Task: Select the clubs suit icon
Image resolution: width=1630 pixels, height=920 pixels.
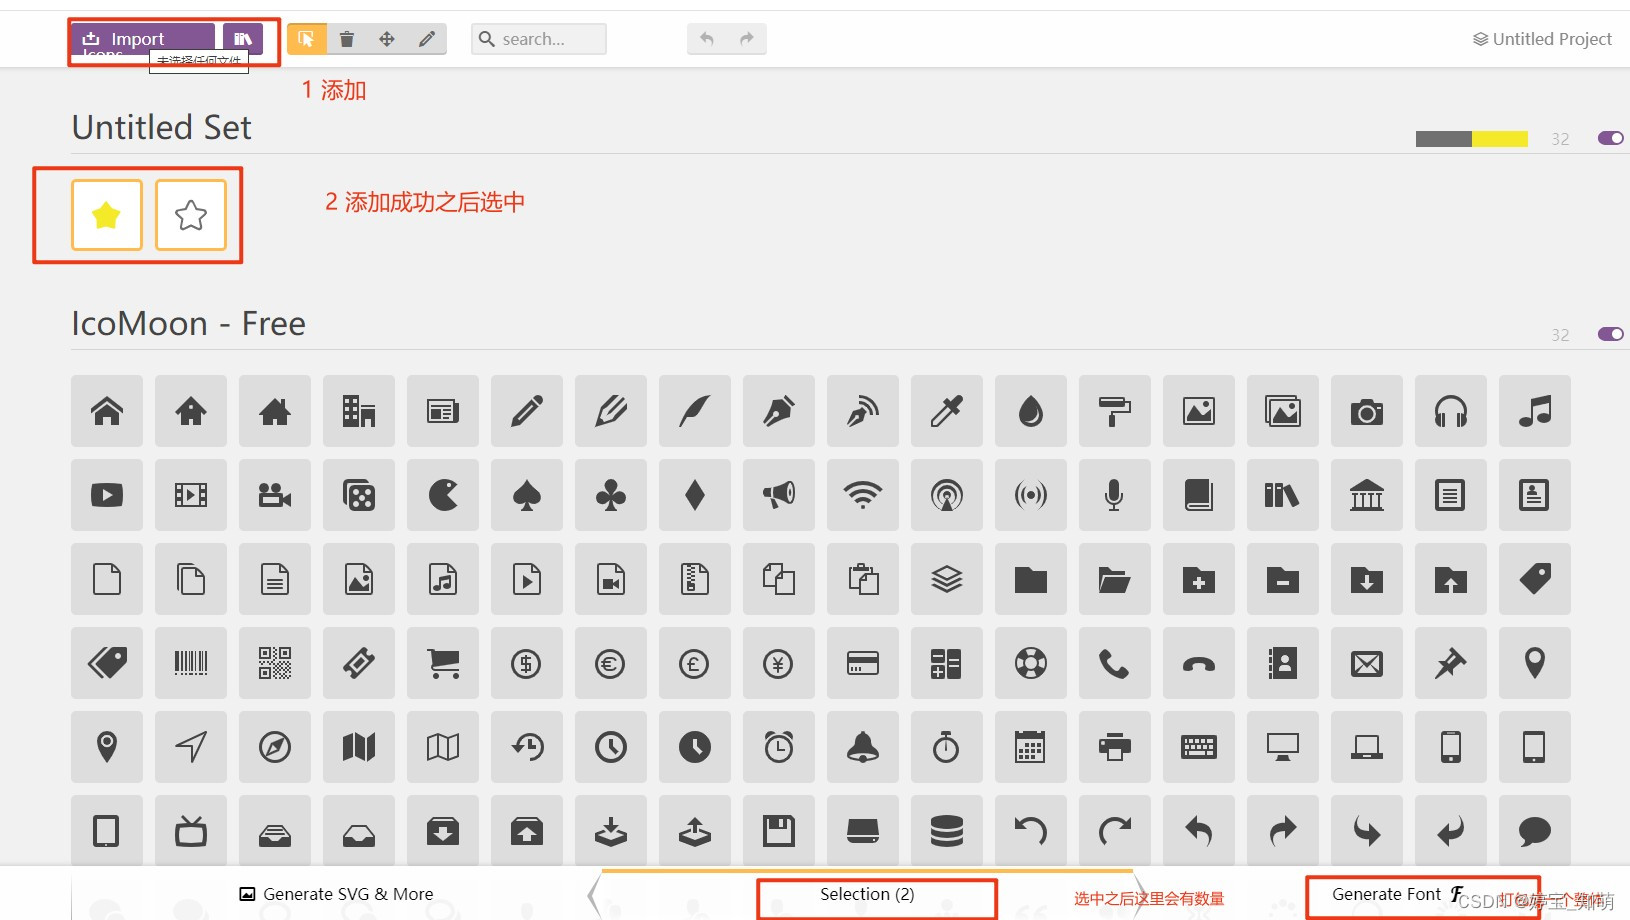Action: pyautogui.click(x=611, y=495)
